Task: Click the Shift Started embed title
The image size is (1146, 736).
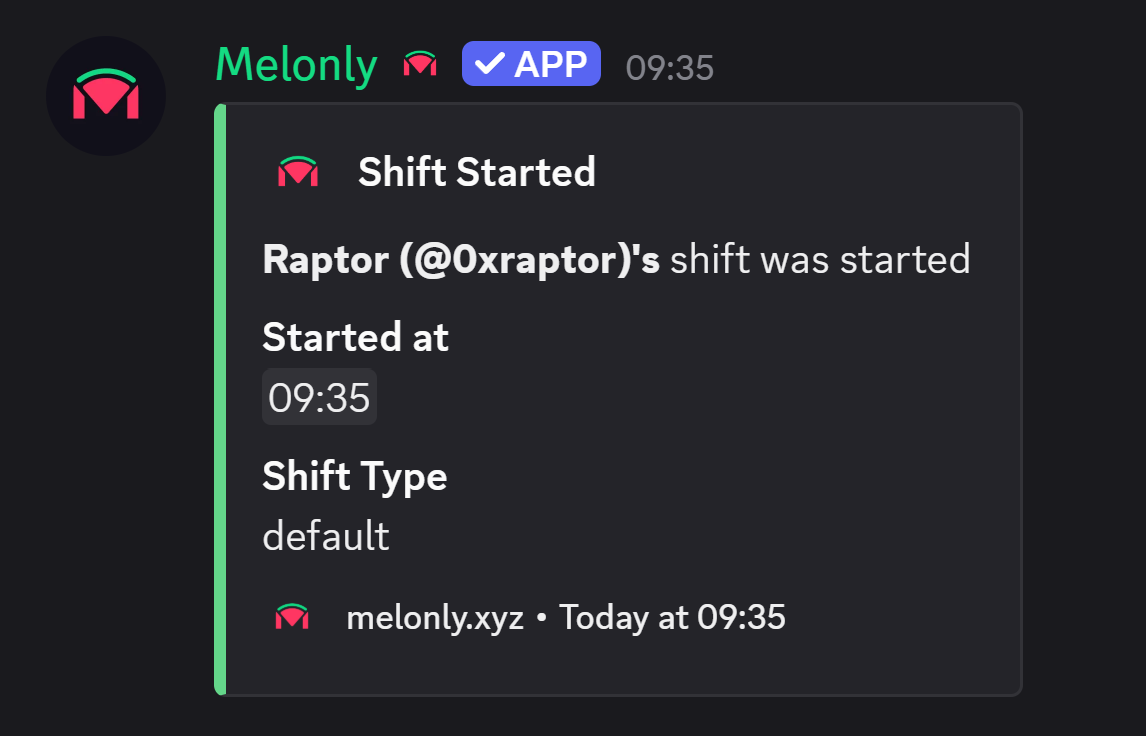Action: 477,172
